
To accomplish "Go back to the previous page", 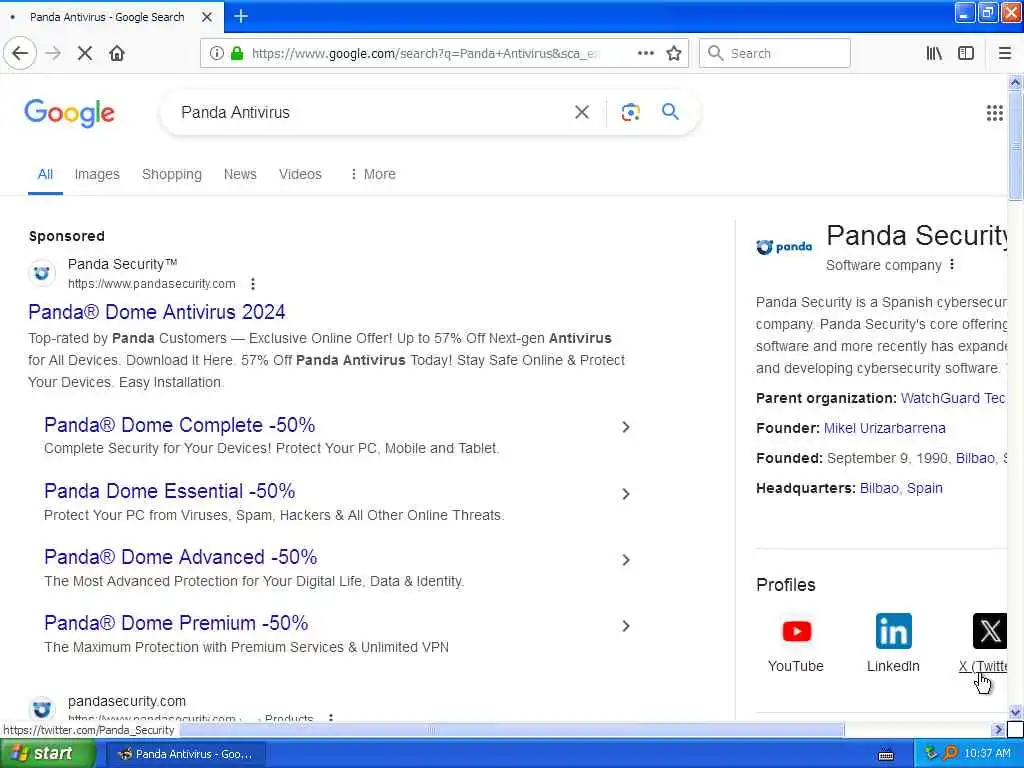I will pyautogui.click(x=20, y=54).
